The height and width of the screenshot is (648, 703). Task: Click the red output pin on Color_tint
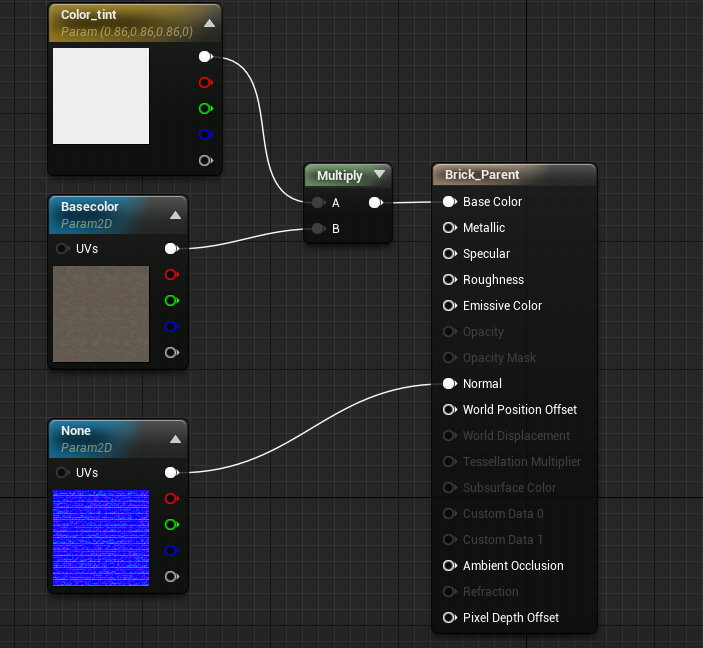click(205, 83)
